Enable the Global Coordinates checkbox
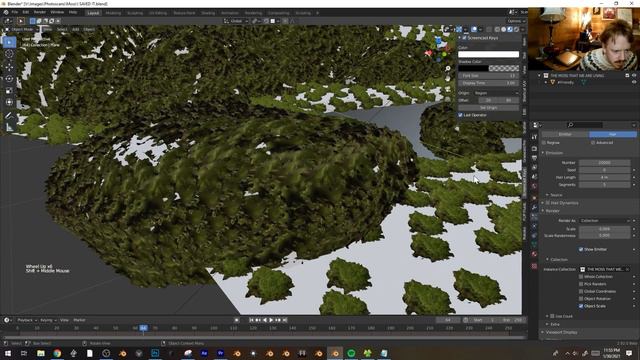The width and height of the screenshot is (640, 360). (581, 291)
